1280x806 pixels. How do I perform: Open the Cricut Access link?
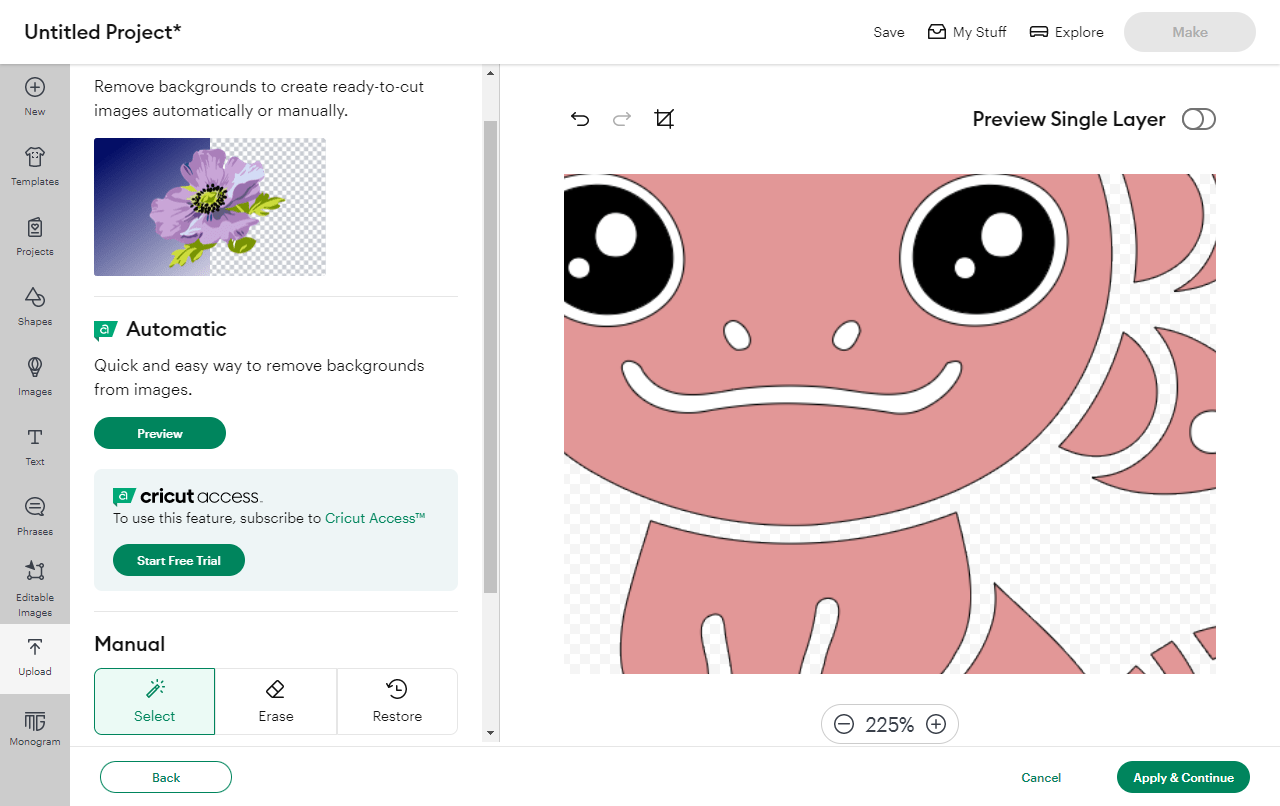click(x=373, y=518)
